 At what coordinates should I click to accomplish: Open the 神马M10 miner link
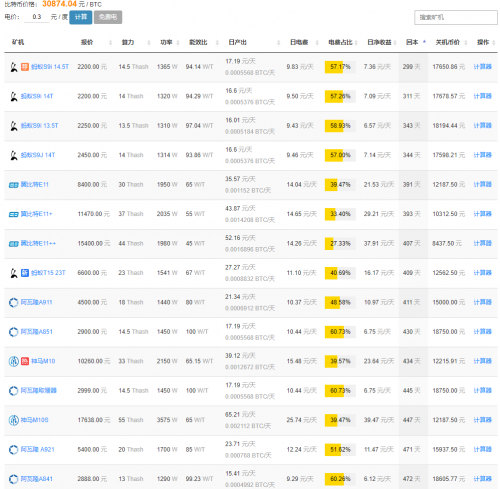coord(43,361)
